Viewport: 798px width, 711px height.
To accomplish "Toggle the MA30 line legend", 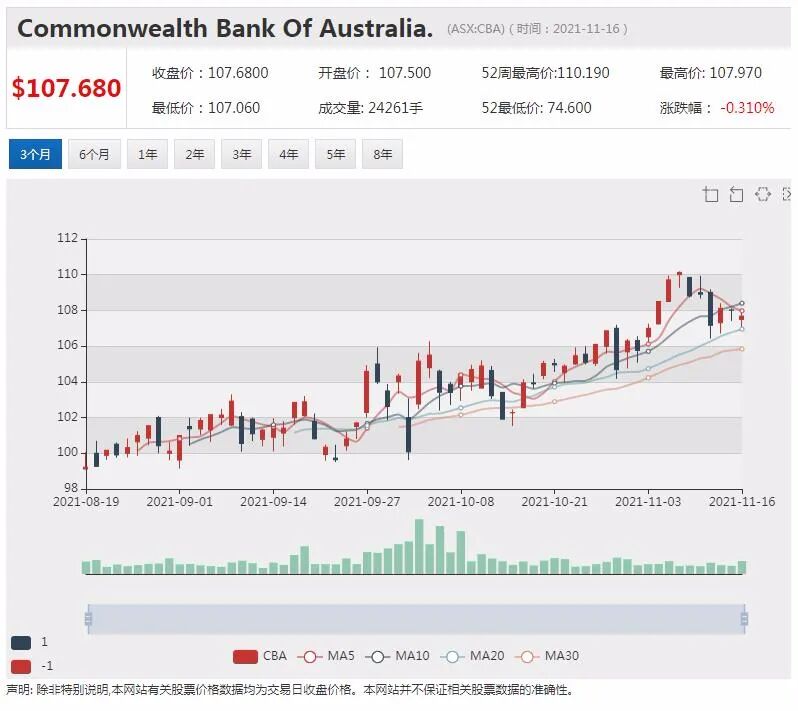I will tap(547, 656).
